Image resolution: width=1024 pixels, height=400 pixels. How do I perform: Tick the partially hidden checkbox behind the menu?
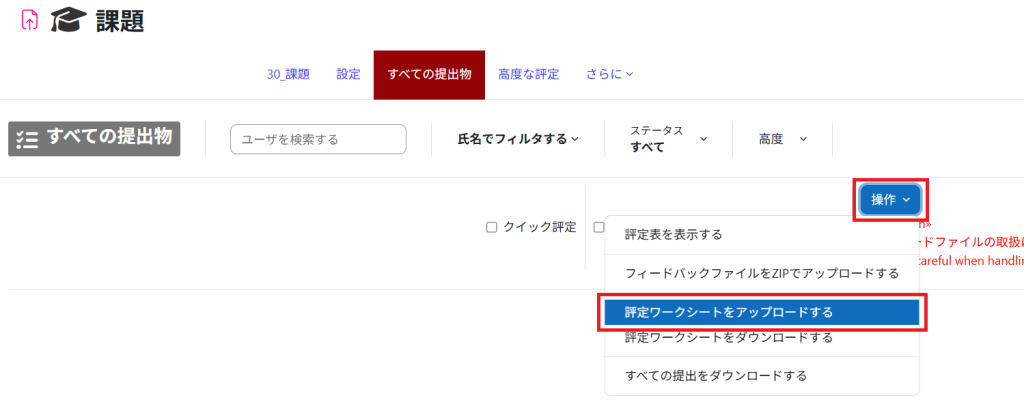[598, 227]
